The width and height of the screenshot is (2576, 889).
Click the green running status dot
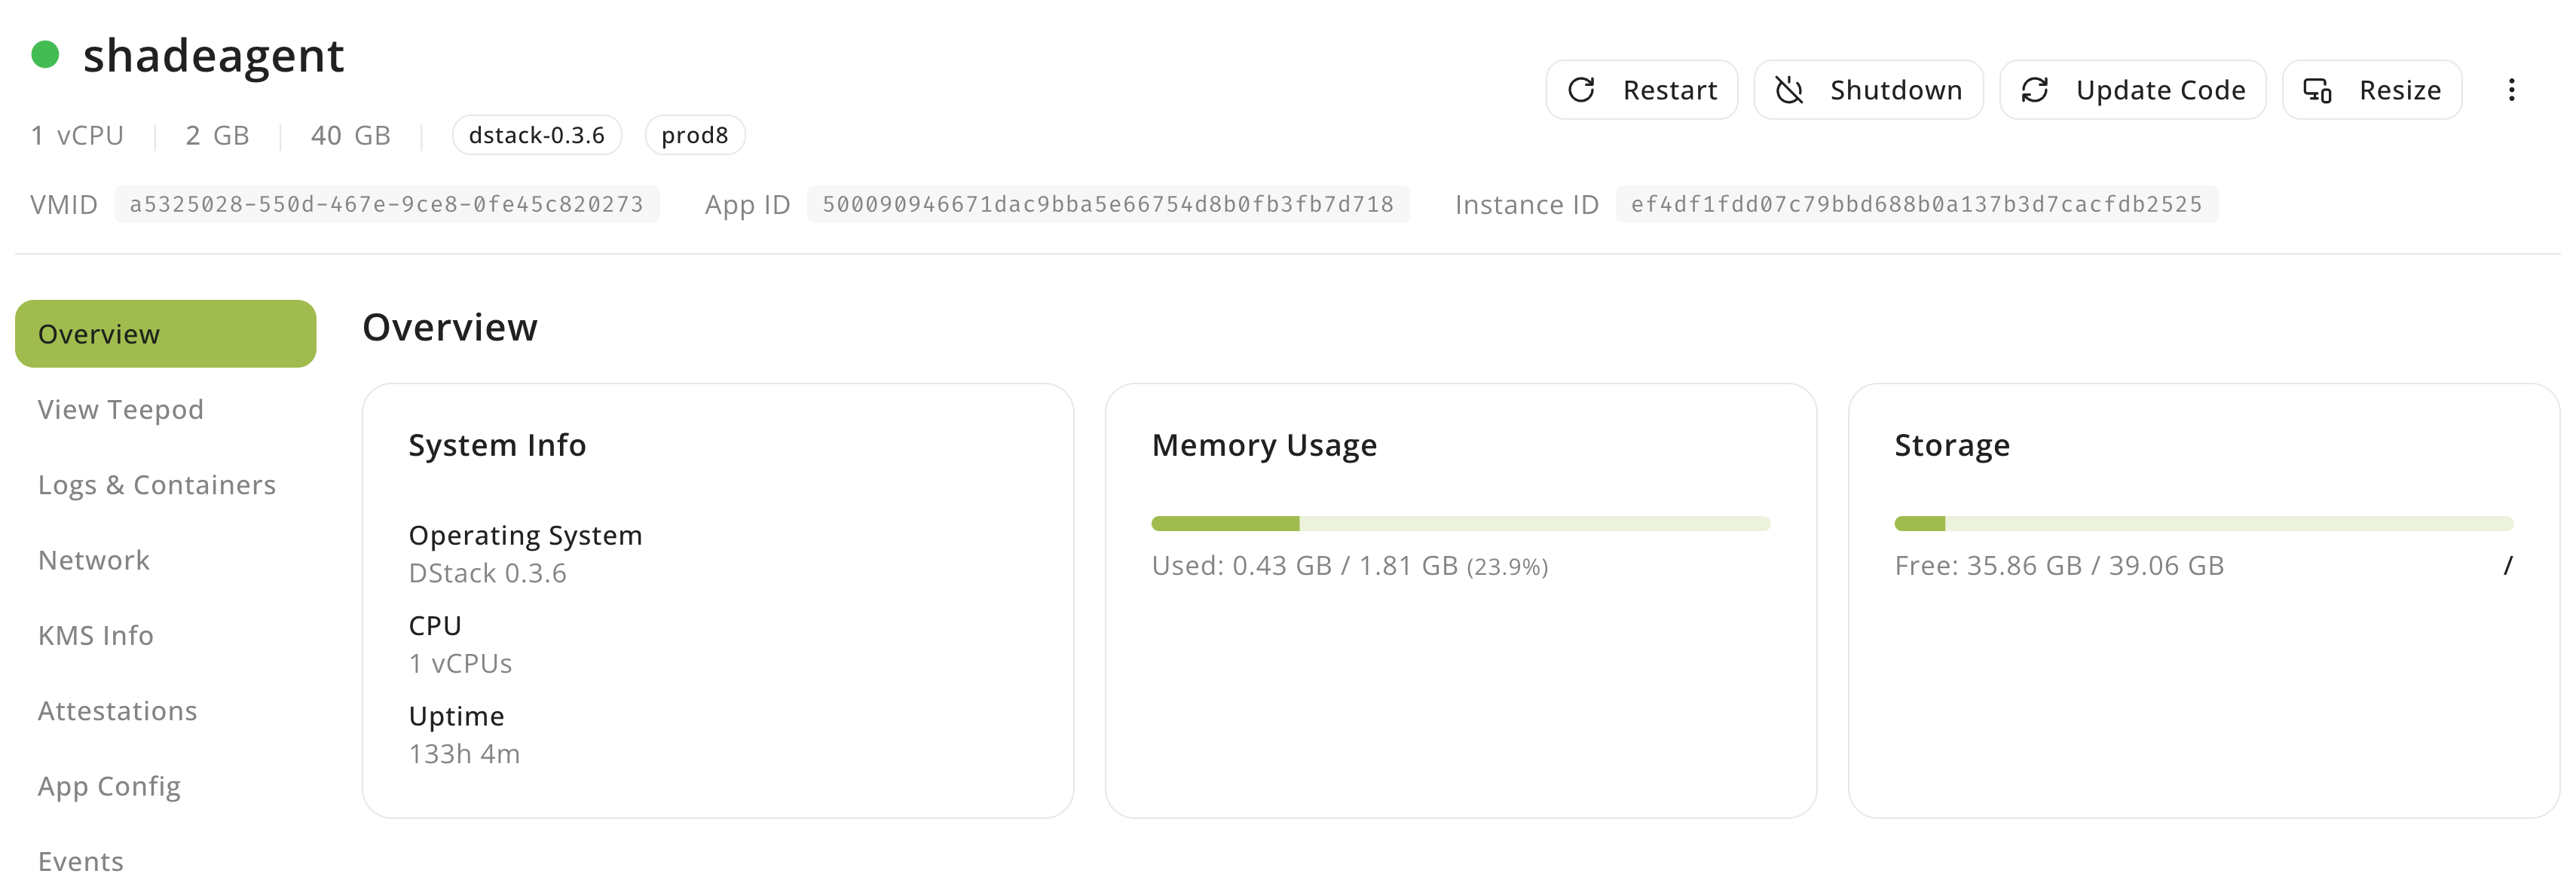point(45,54)
